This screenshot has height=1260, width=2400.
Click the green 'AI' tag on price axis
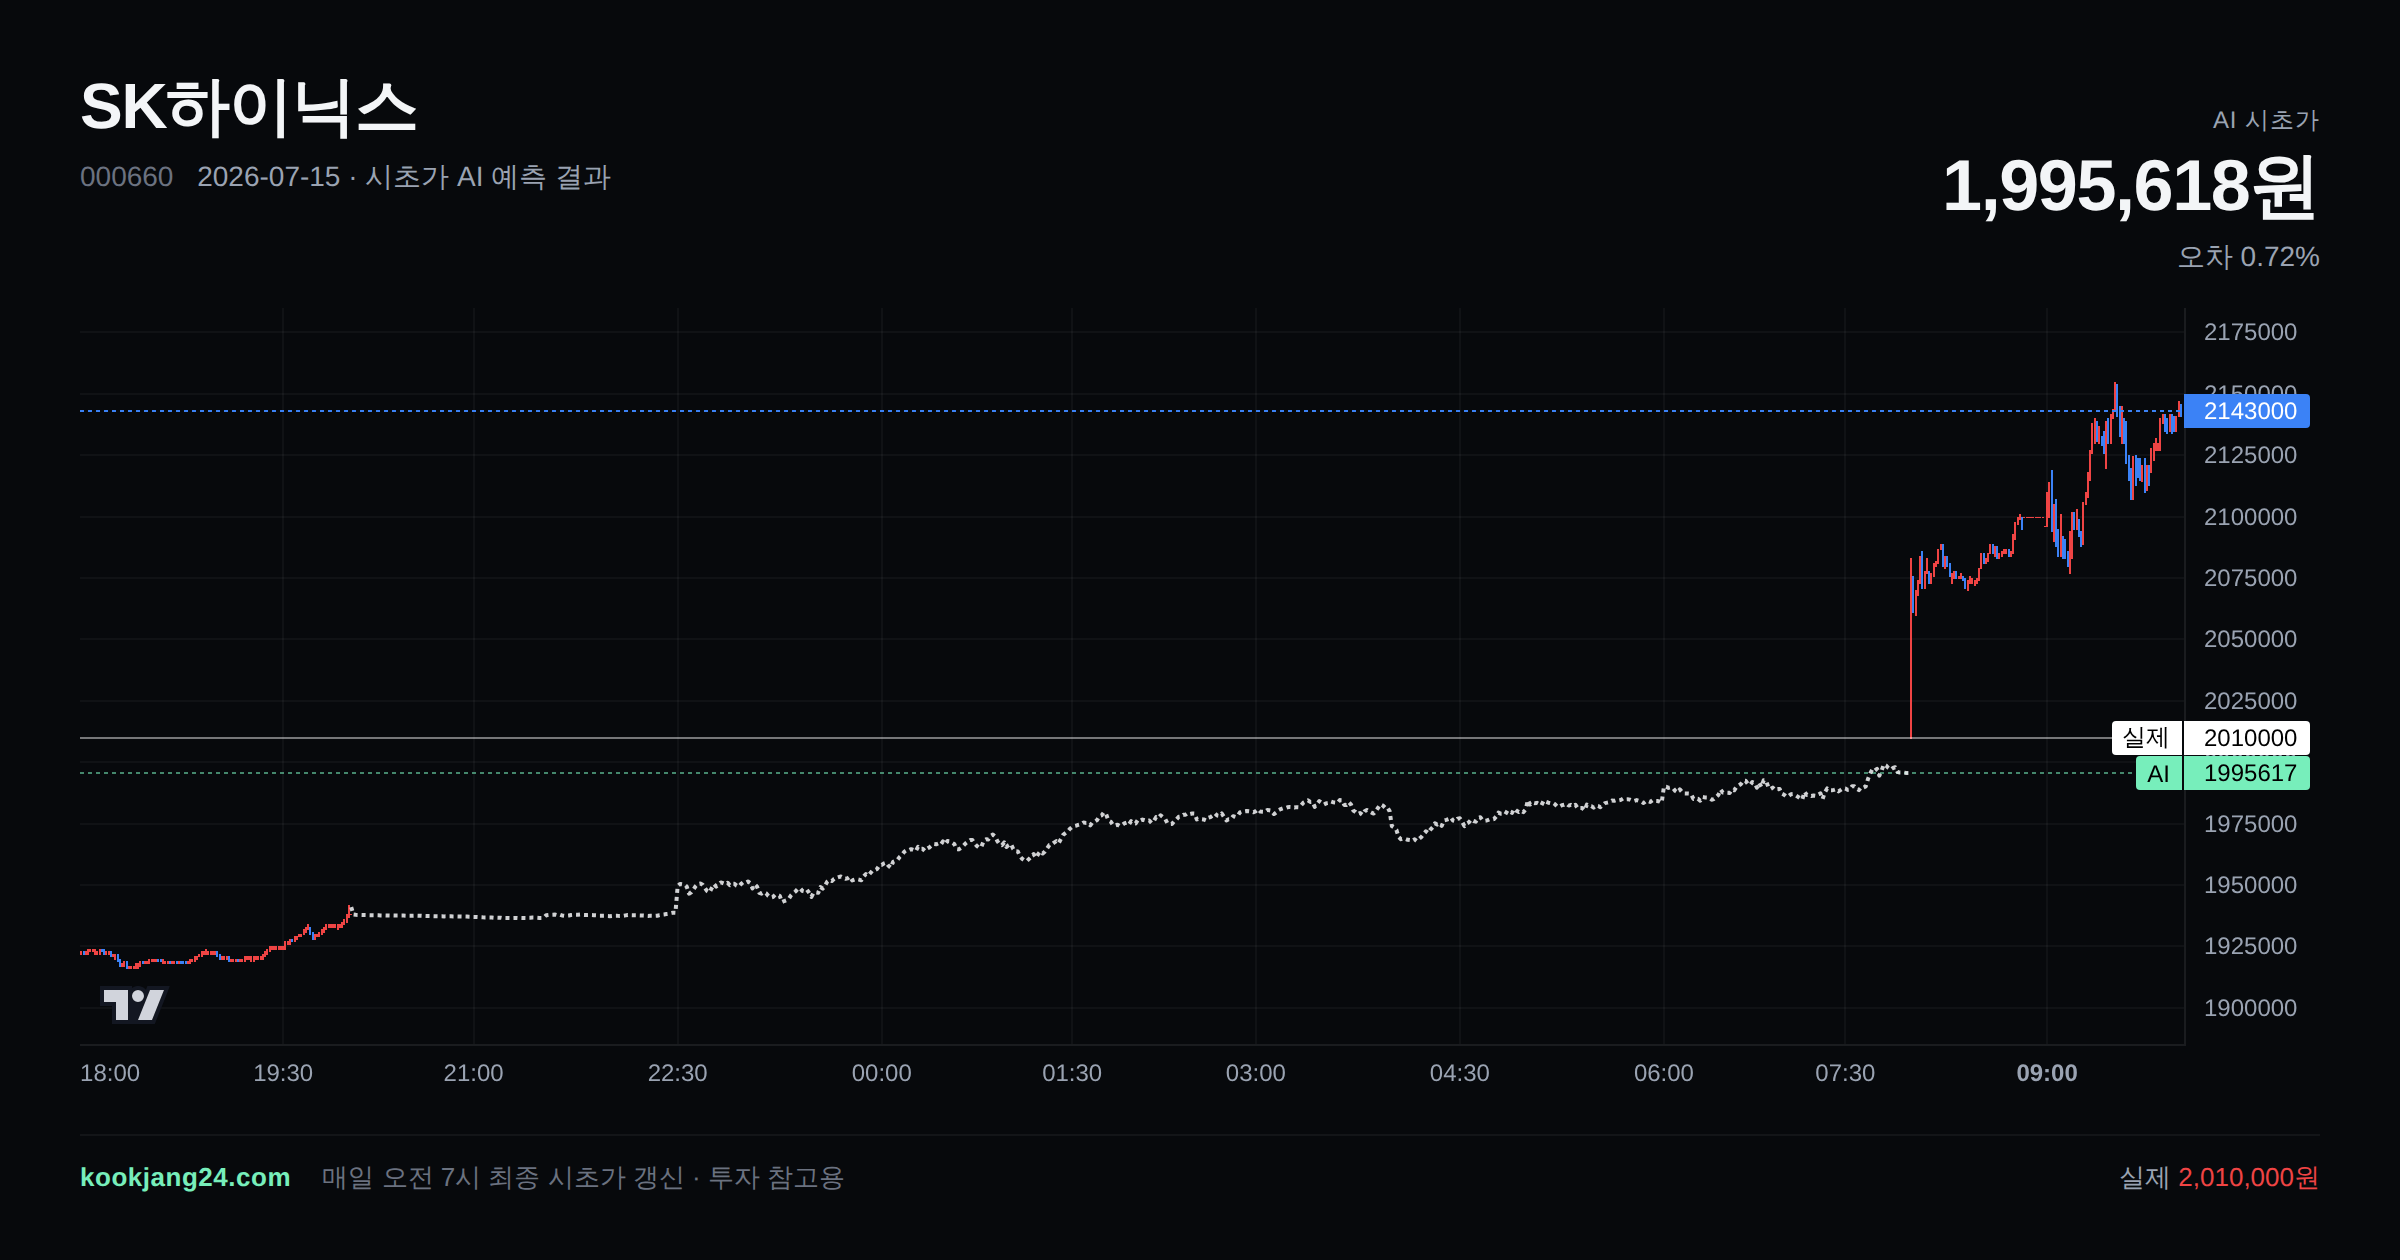[x=2159, y=773]
